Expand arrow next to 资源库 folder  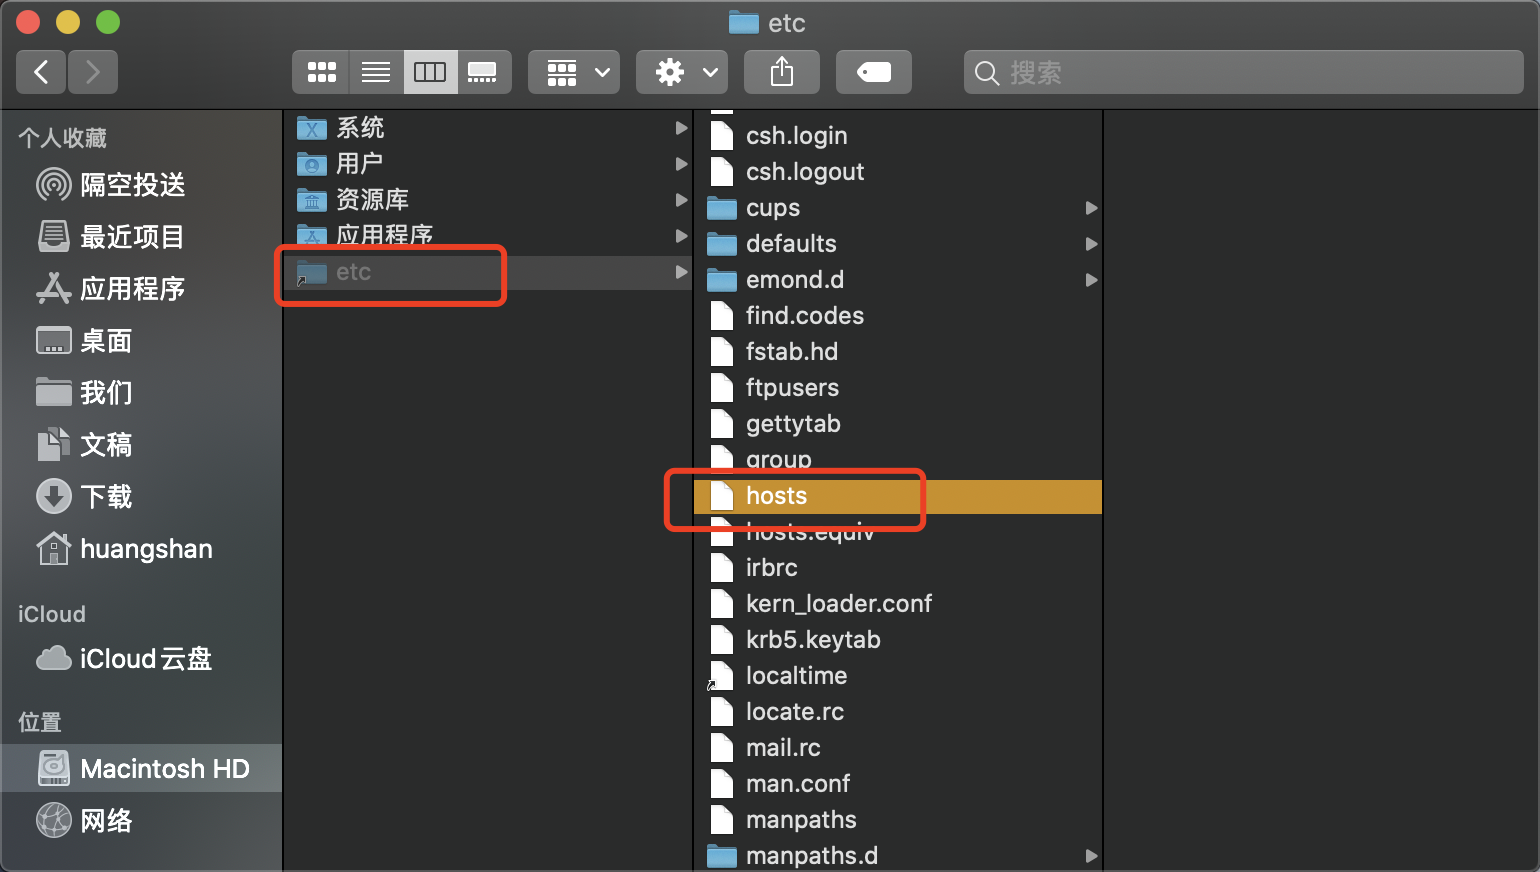click(x=681, y=200)
